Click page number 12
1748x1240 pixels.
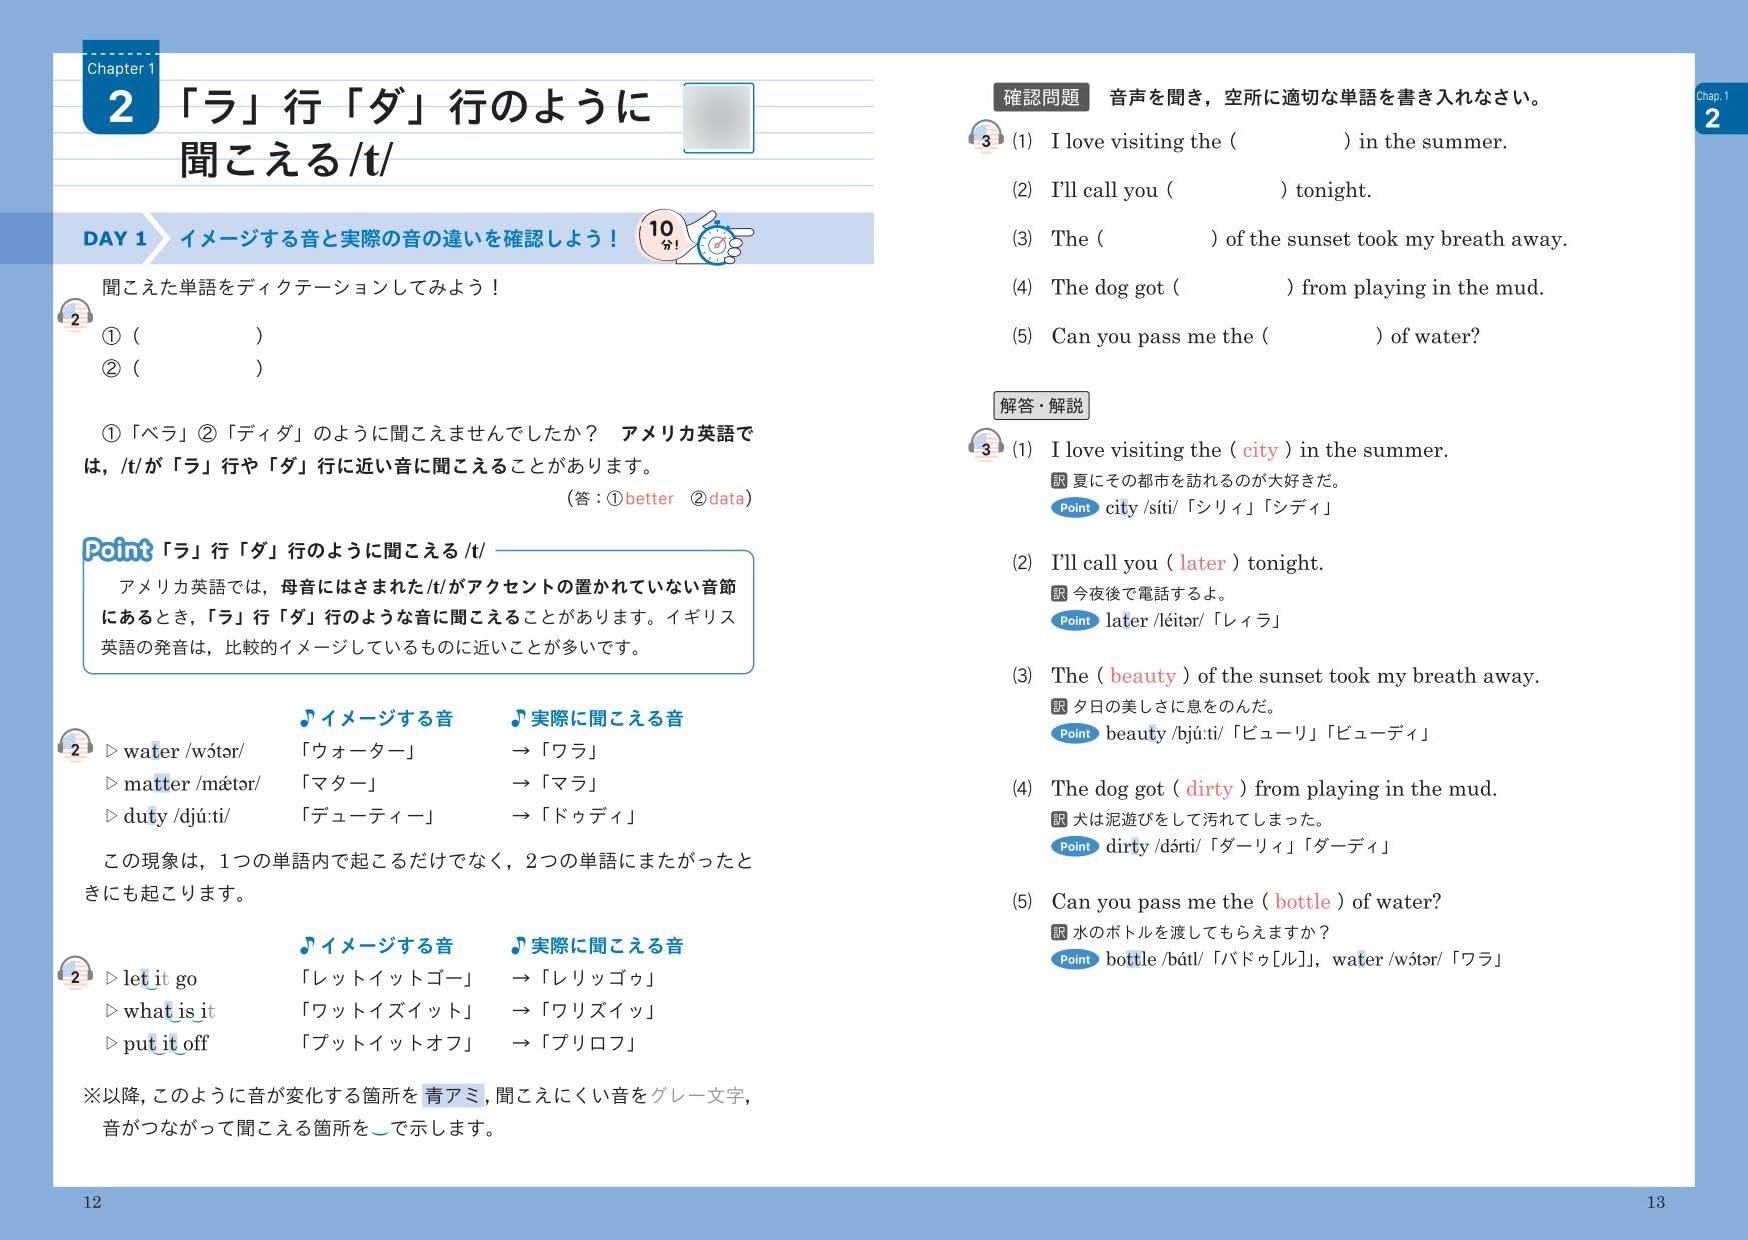(x=92, y=1202)
